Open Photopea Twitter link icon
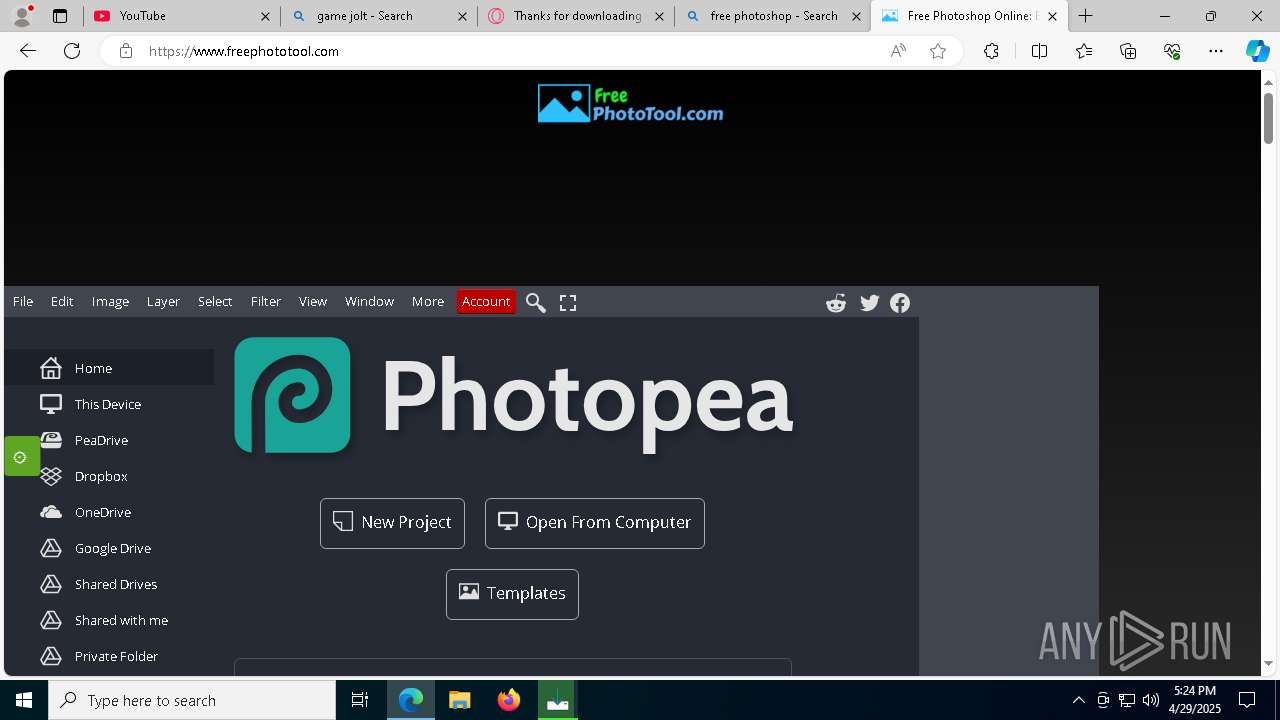This screenshot has width=1280, height=720. click(x=869, y=303)
